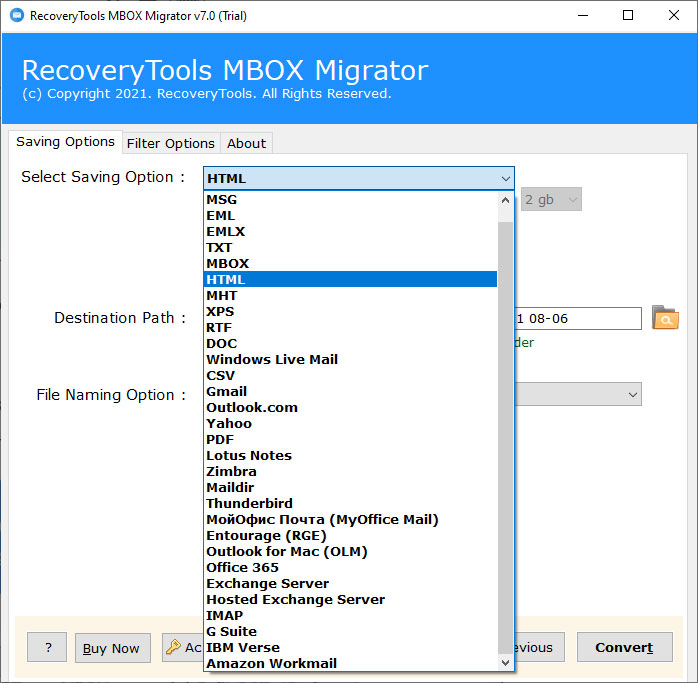The image size is (698, 683).
Task: Select Maildir format option
Action: 350,488
